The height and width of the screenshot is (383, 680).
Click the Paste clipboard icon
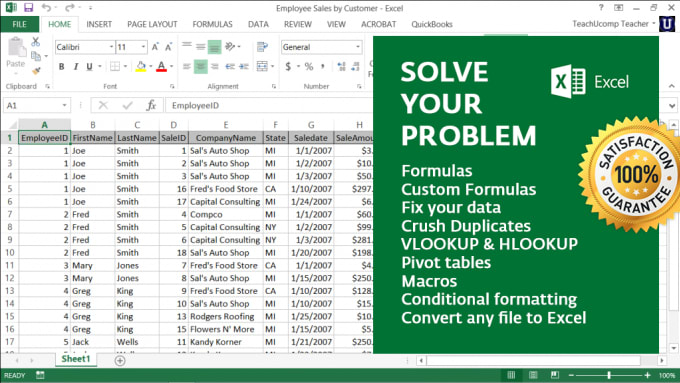16,47
